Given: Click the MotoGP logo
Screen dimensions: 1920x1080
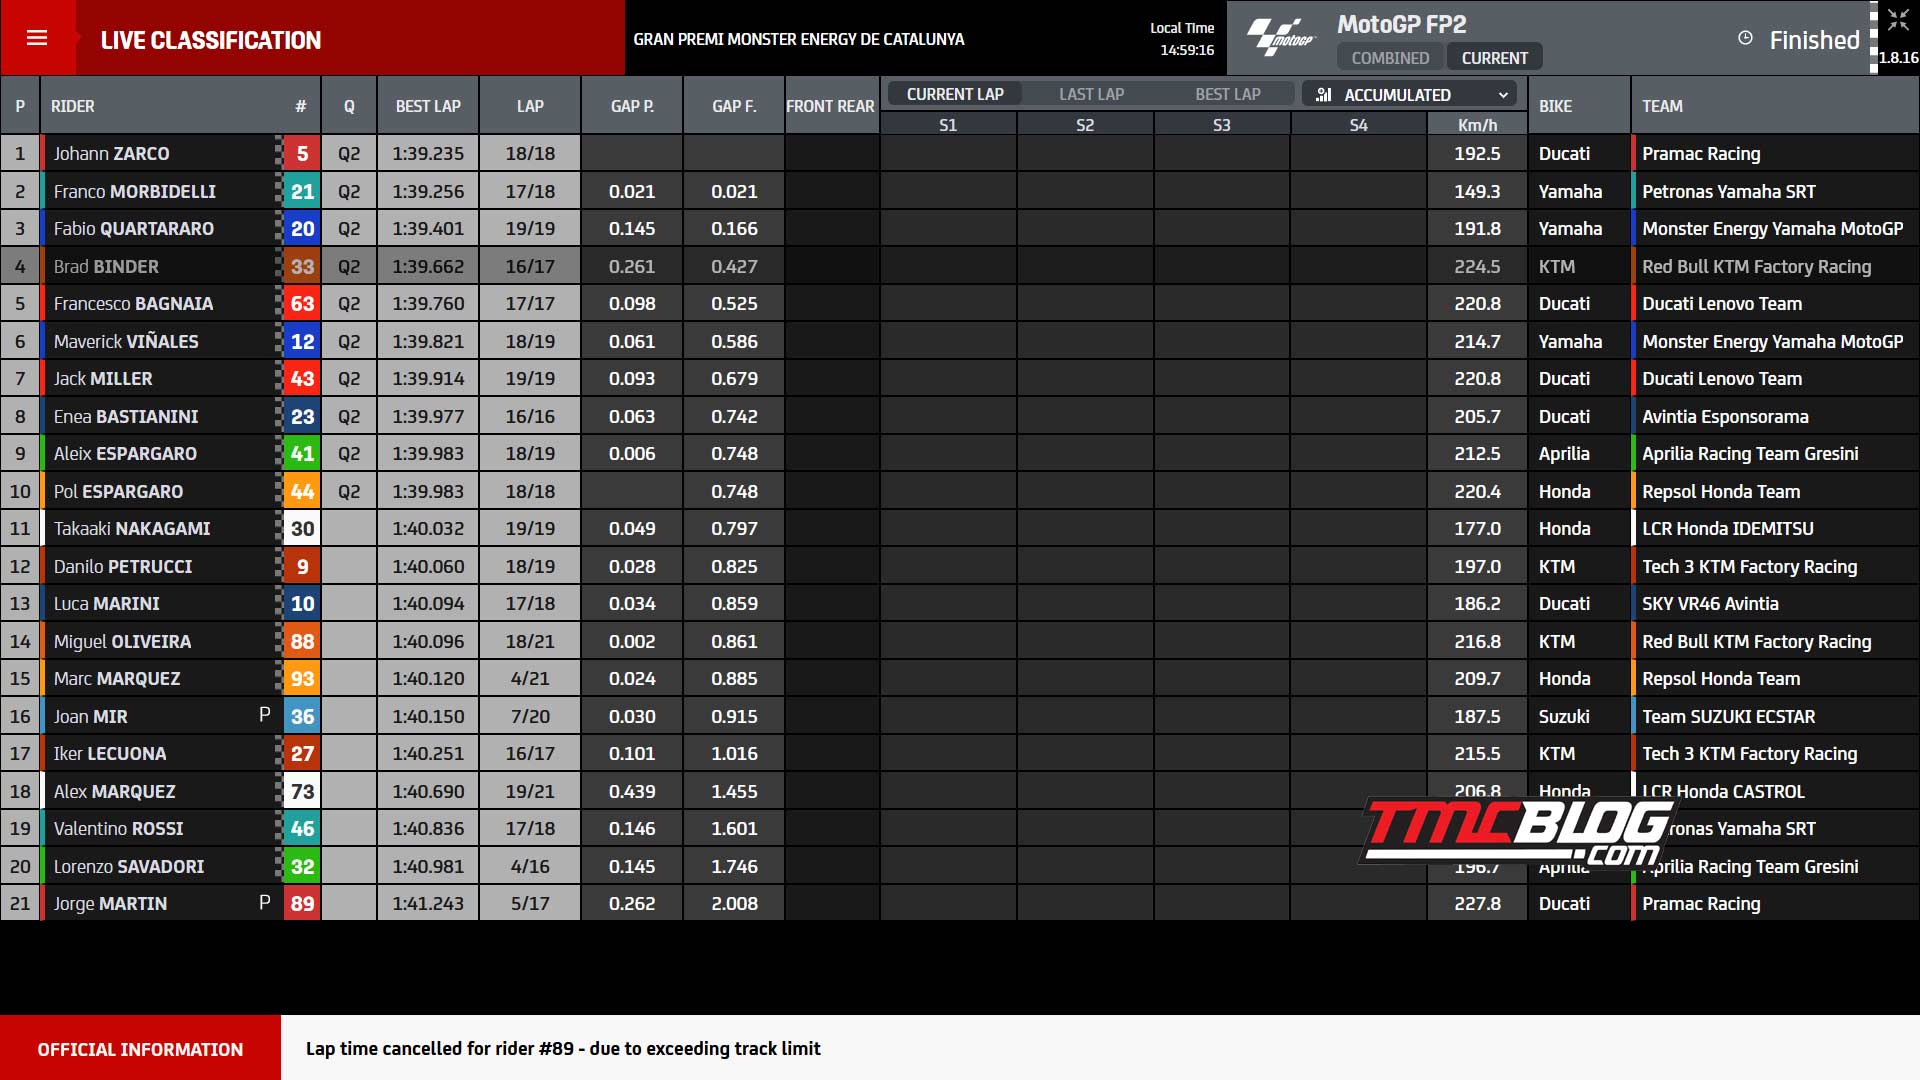Looking at the screenshot, I should pos(1281,38).
